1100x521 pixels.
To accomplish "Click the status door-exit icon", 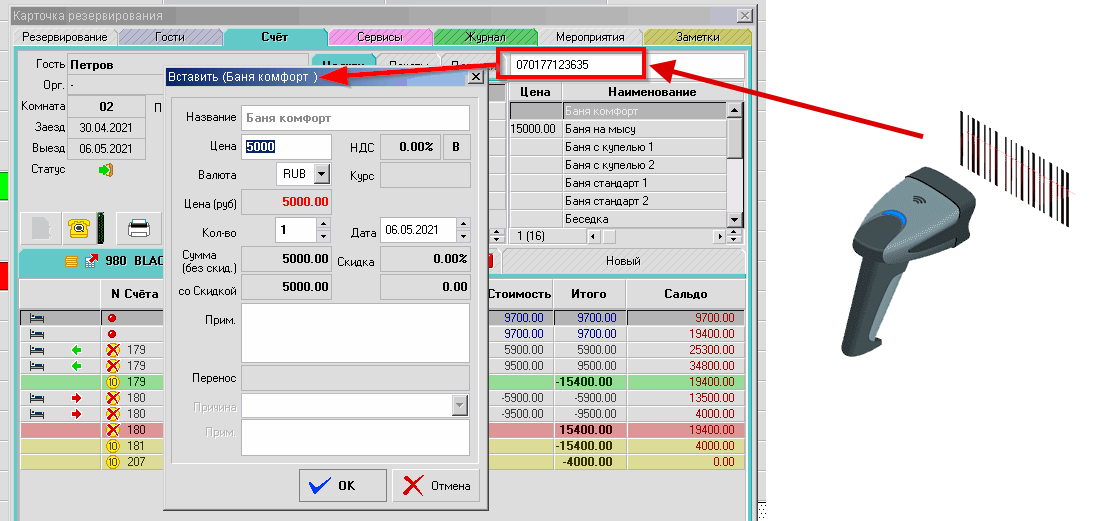I will click(105, 170).
